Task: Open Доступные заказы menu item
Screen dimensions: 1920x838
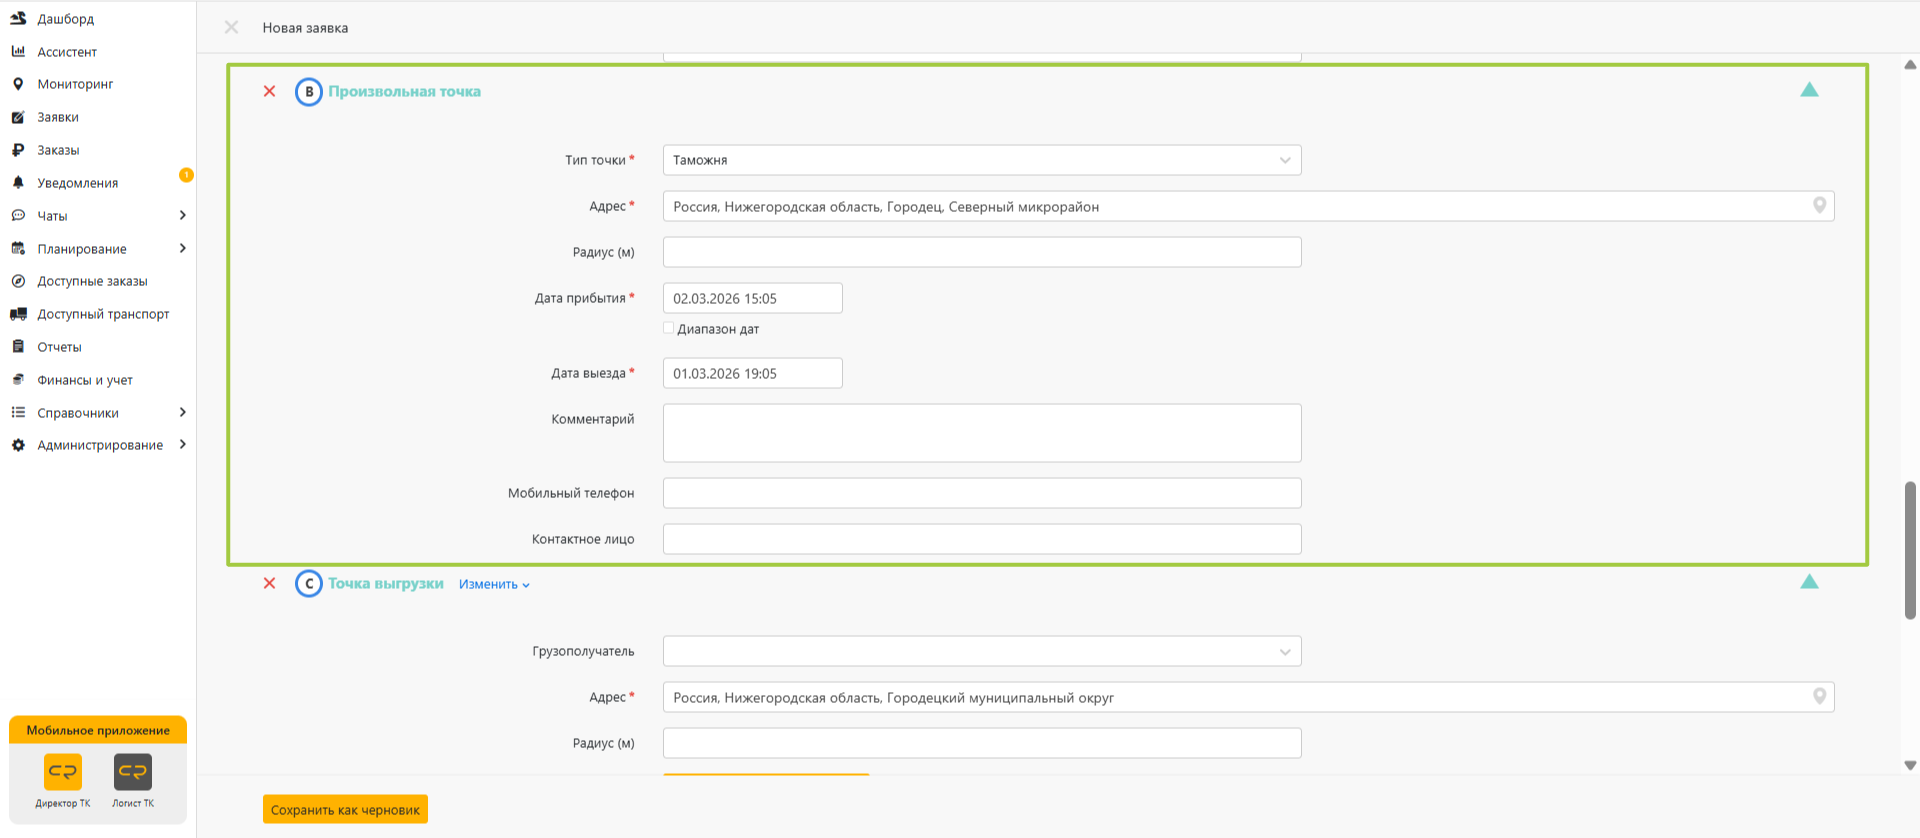Action: point(92,281)
